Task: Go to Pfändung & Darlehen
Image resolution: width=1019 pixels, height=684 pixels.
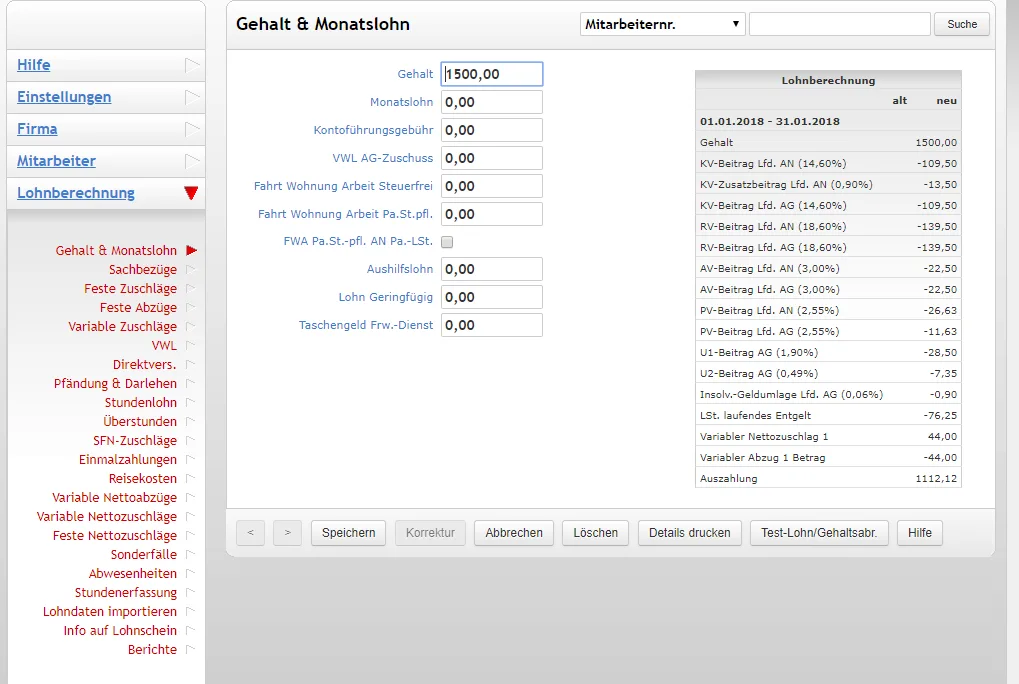Action: (115, 383)
